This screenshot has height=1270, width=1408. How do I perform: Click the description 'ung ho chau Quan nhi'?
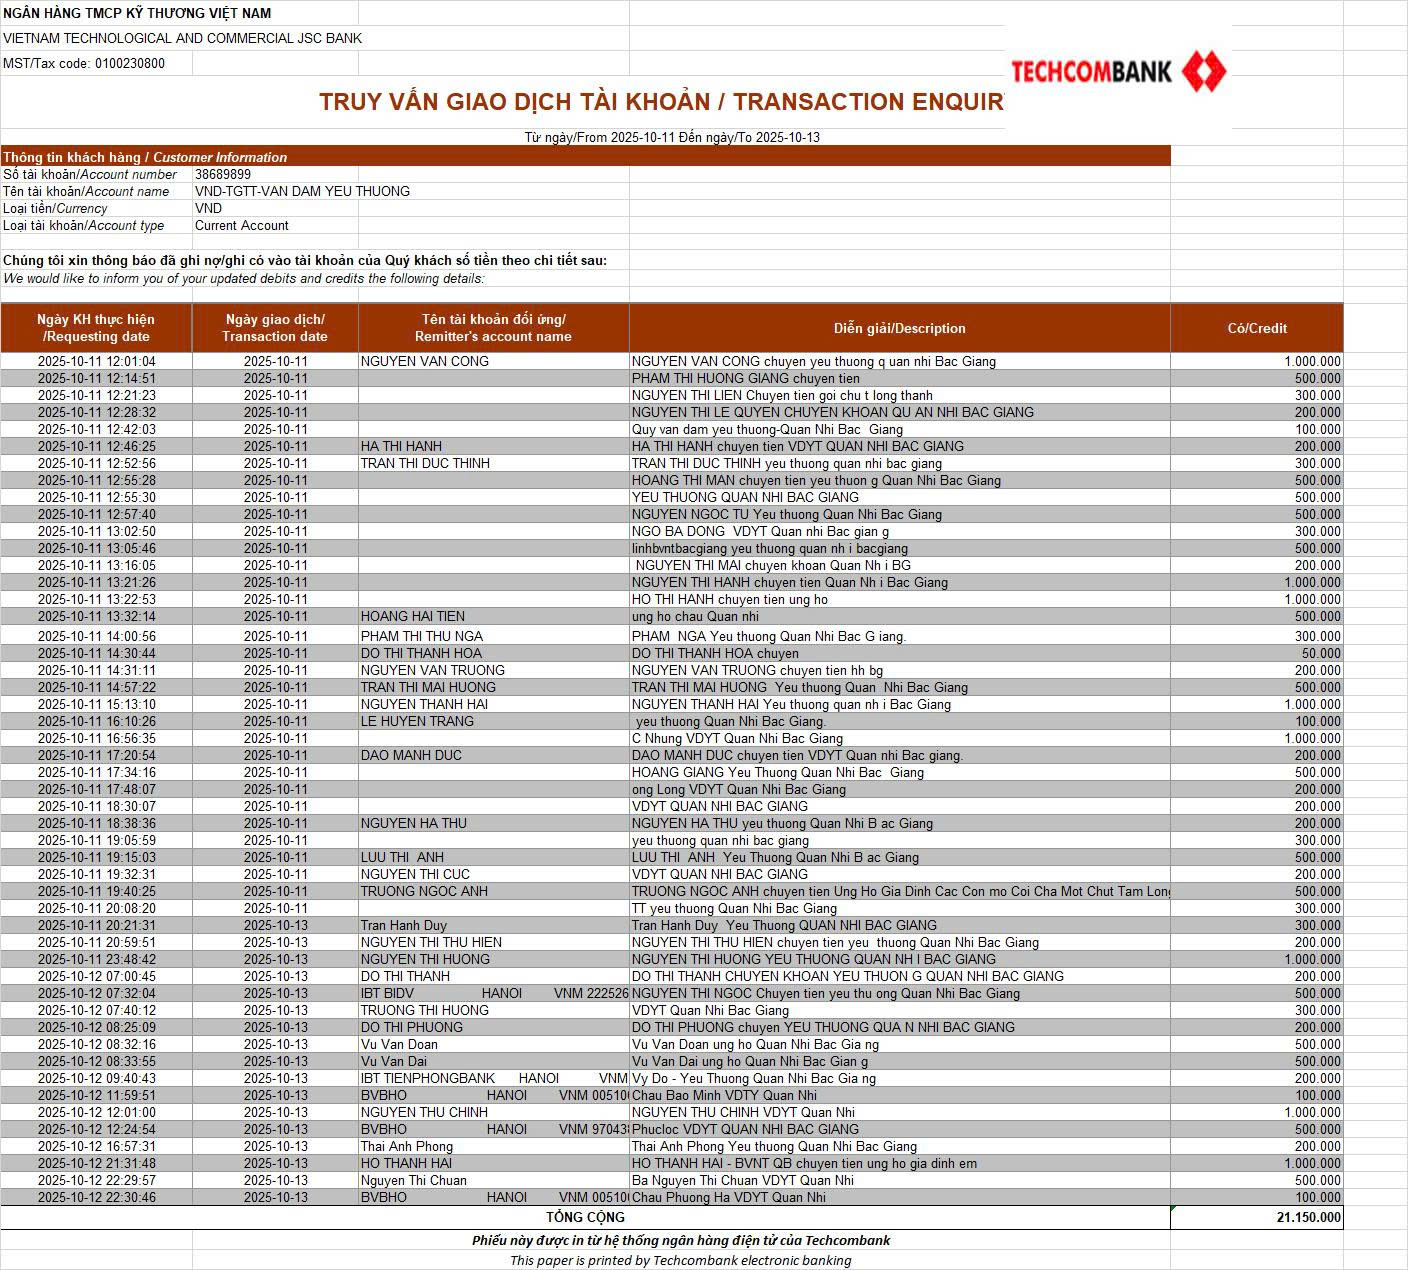pos(695,616)
